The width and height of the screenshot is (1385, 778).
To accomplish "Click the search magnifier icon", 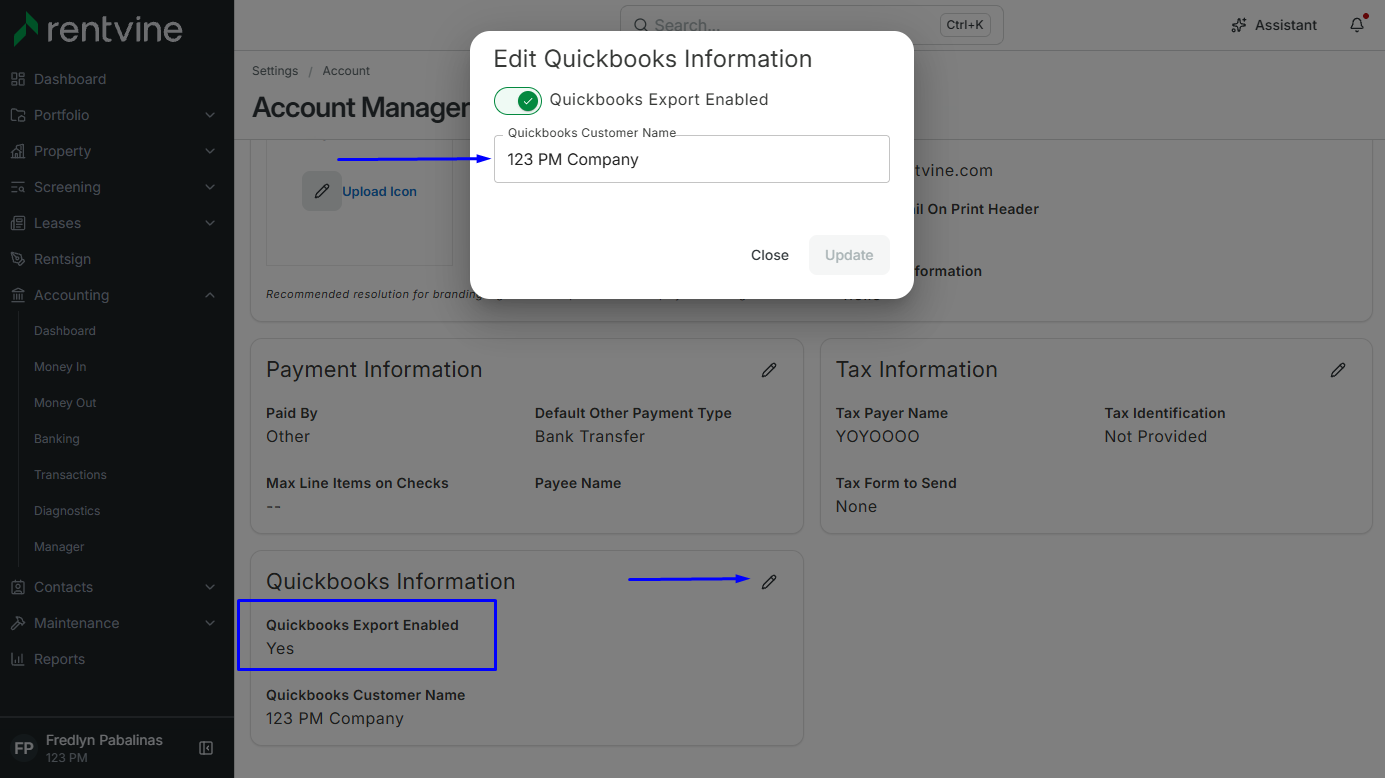I will pos(641,25).
